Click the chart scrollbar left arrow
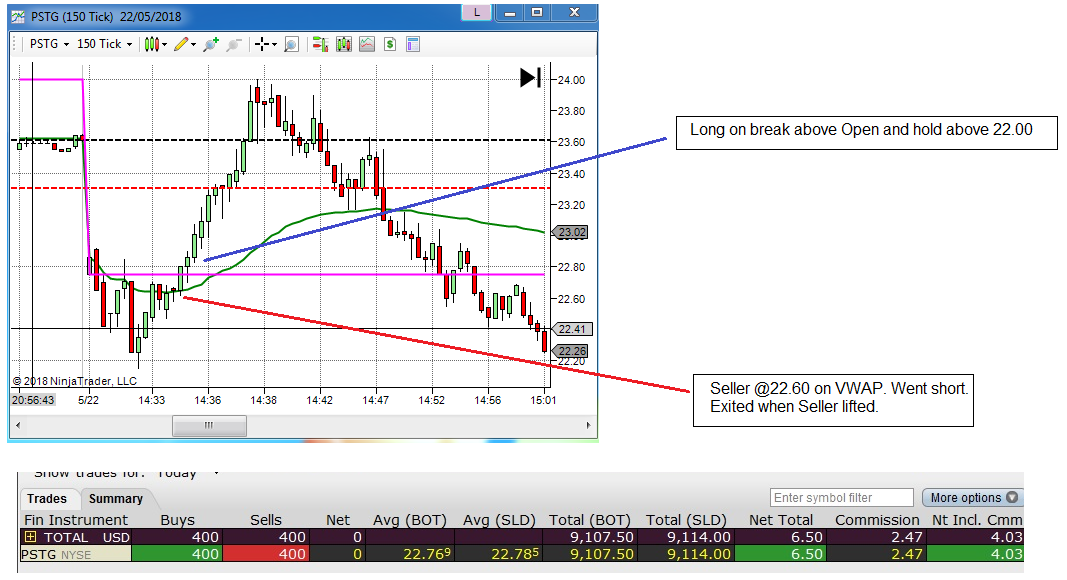 coord(18,425)
